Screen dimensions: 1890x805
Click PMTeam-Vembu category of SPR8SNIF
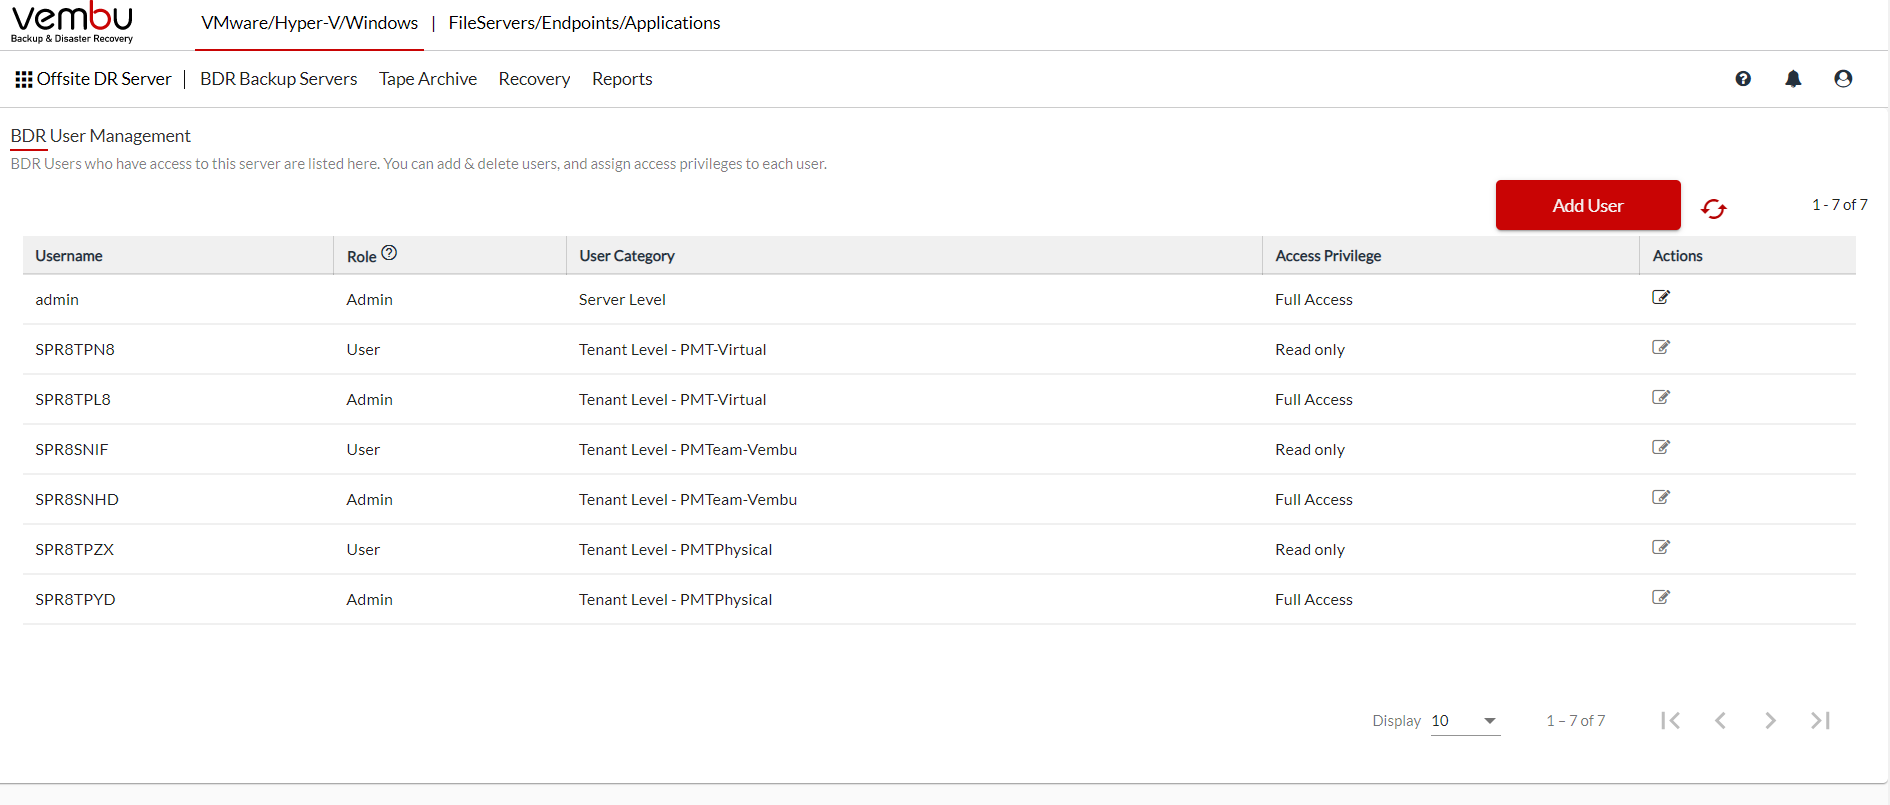[x=688, y=450]
